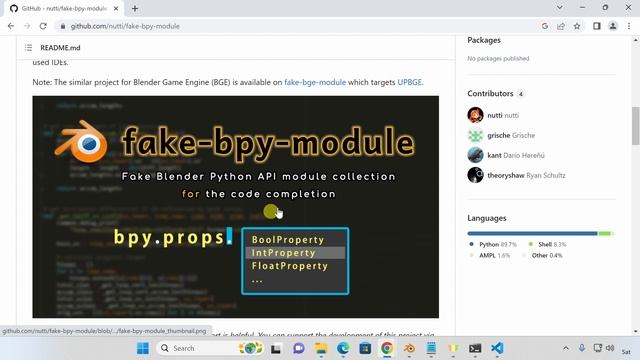Click the page vertical scrollbar thumb

pos(636,126)
